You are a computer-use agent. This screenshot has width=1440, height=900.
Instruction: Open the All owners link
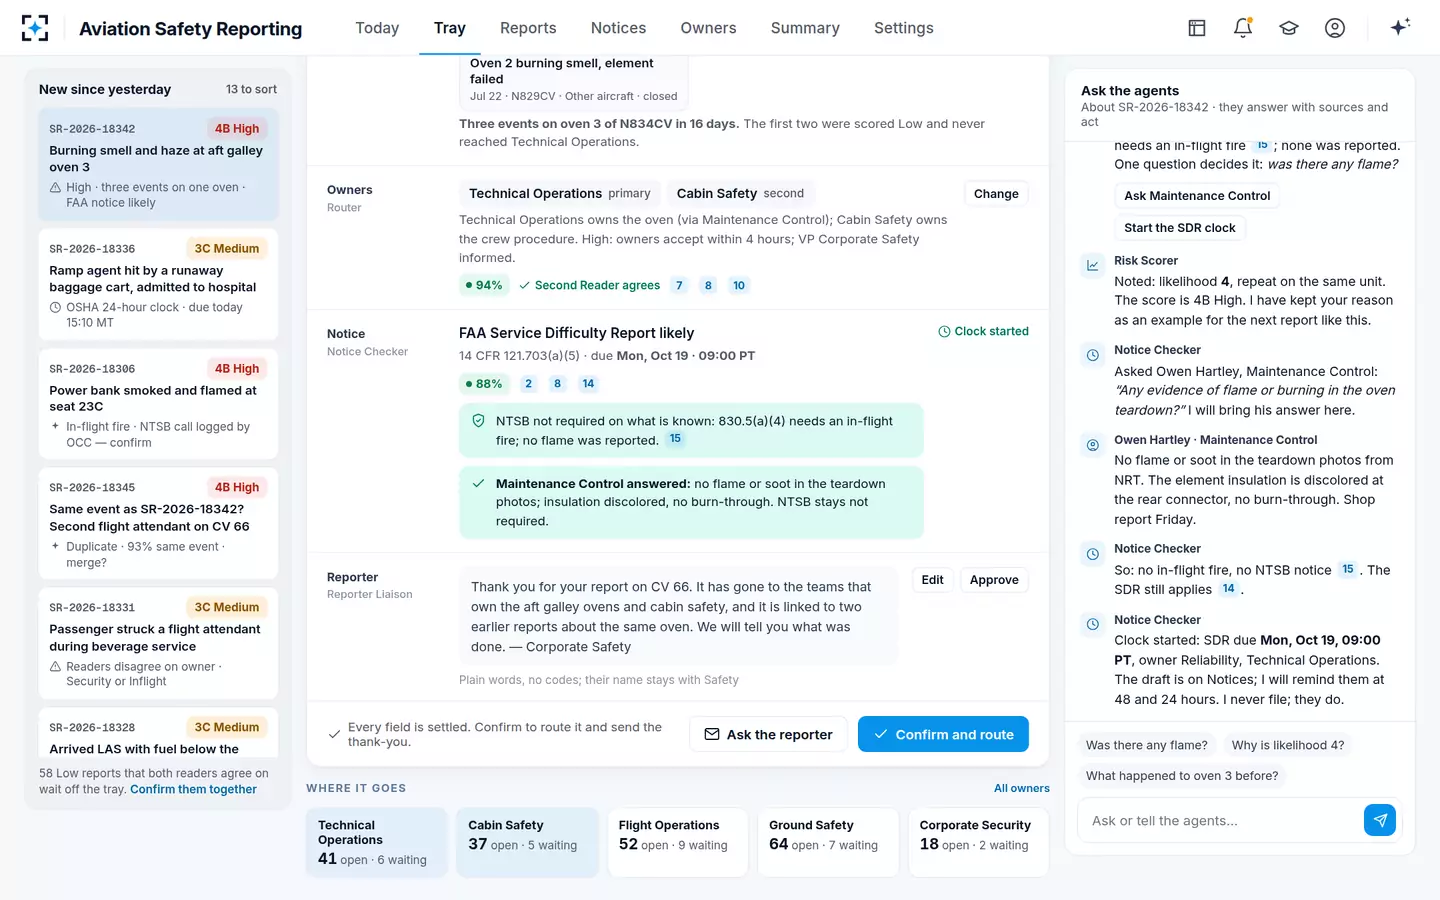(x=1022, y=788)
